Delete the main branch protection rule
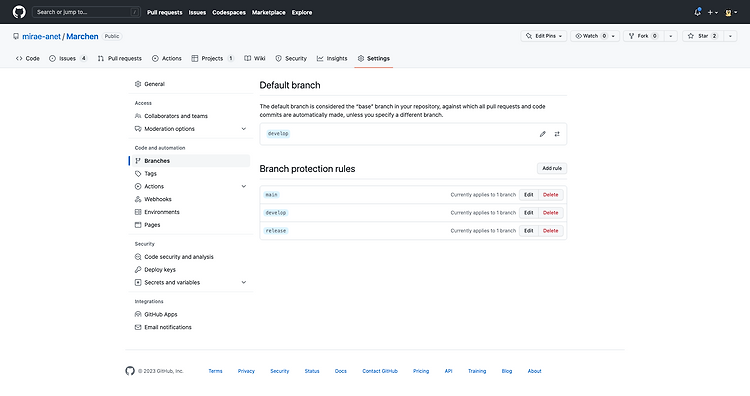This screenshot has width=750, height=396. point(551,195)
